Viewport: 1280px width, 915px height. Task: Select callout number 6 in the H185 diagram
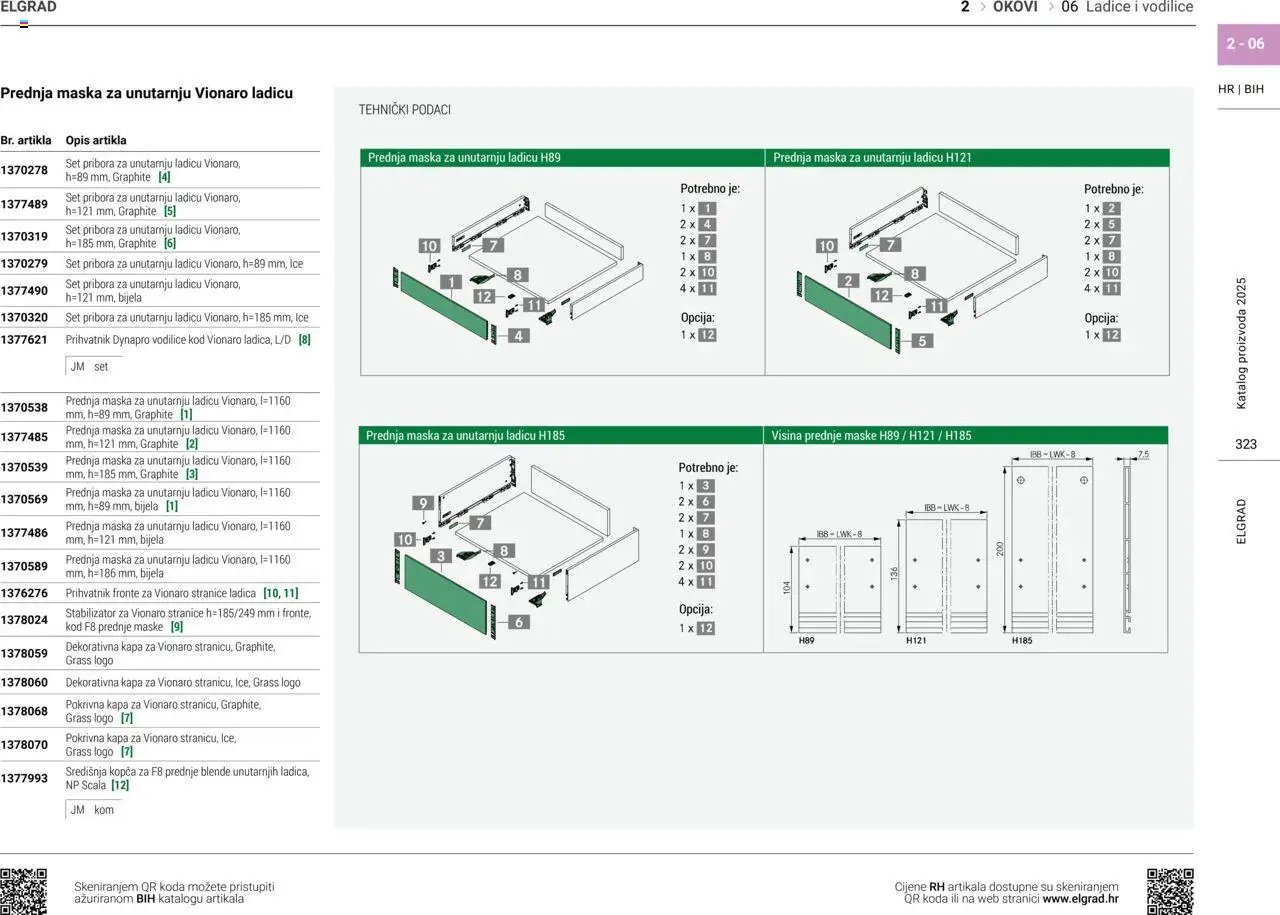[518, 622]
